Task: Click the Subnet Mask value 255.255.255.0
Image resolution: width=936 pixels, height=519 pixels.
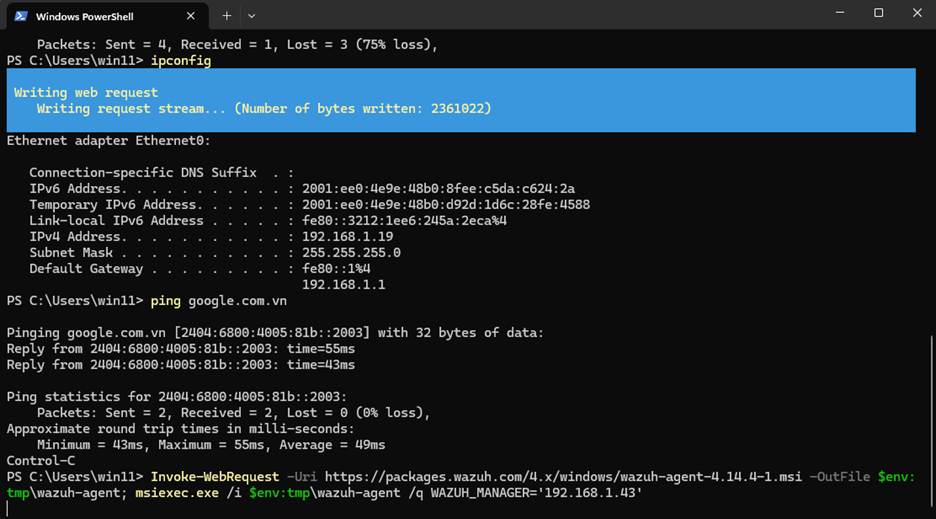Action: (x=351, y=253)
